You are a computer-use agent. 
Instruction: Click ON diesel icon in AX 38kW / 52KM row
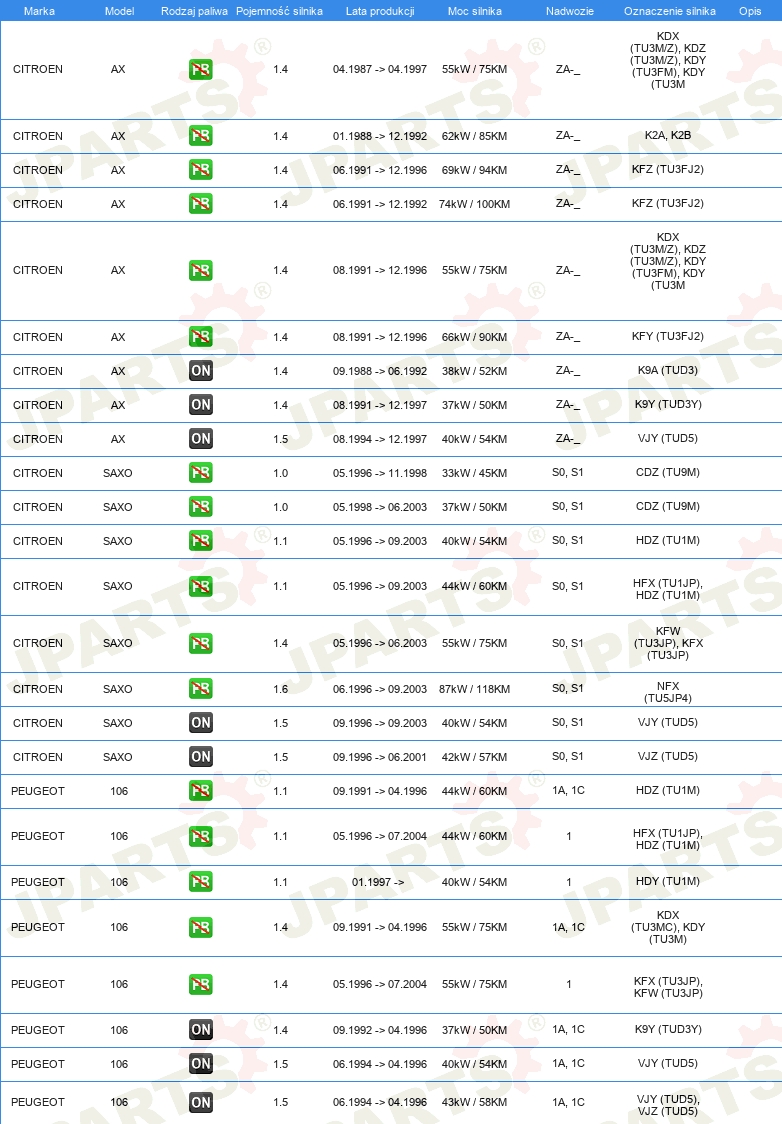(x=201, y=371)
